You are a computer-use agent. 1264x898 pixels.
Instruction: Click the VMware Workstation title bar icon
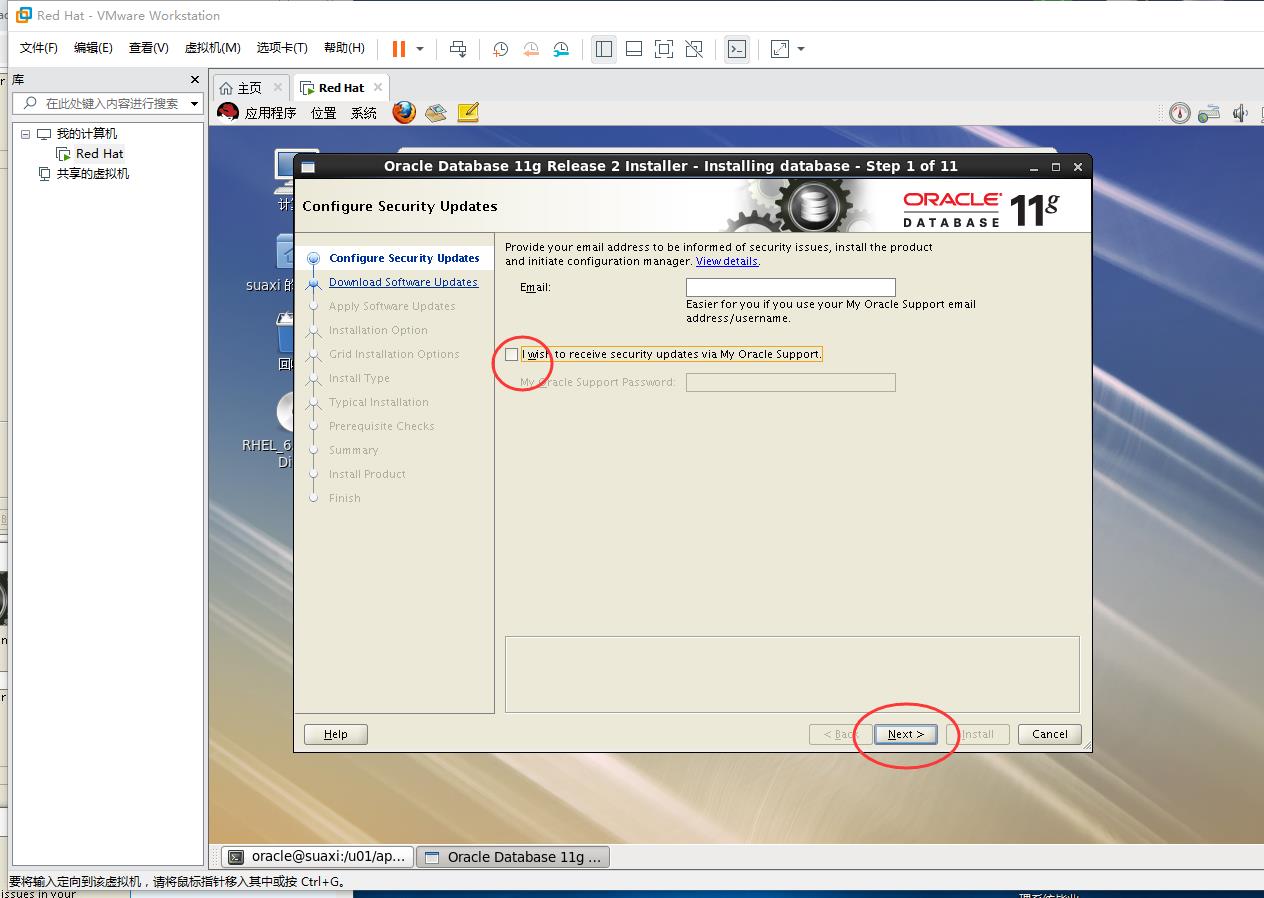pyautogui.click(x=23, y=15)
